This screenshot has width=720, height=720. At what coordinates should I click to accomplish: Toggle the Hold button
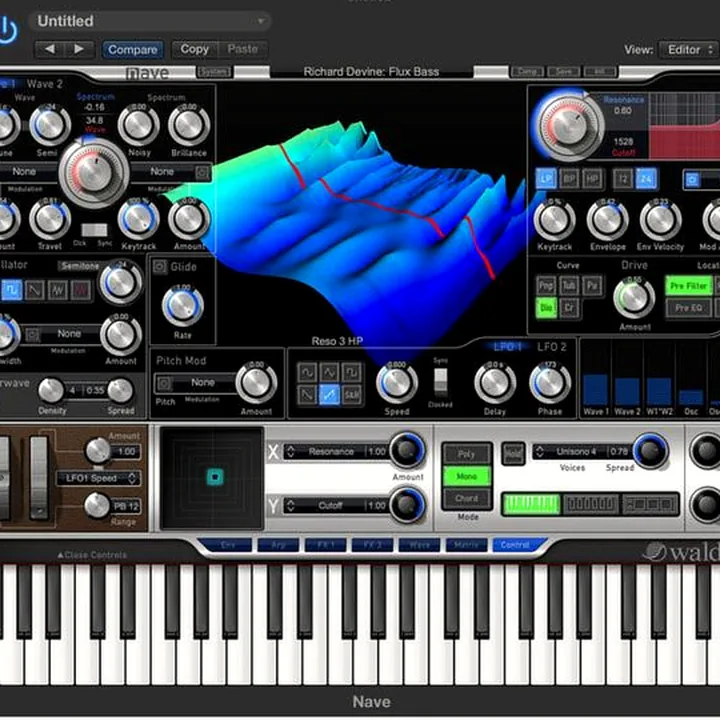(512, 454)
